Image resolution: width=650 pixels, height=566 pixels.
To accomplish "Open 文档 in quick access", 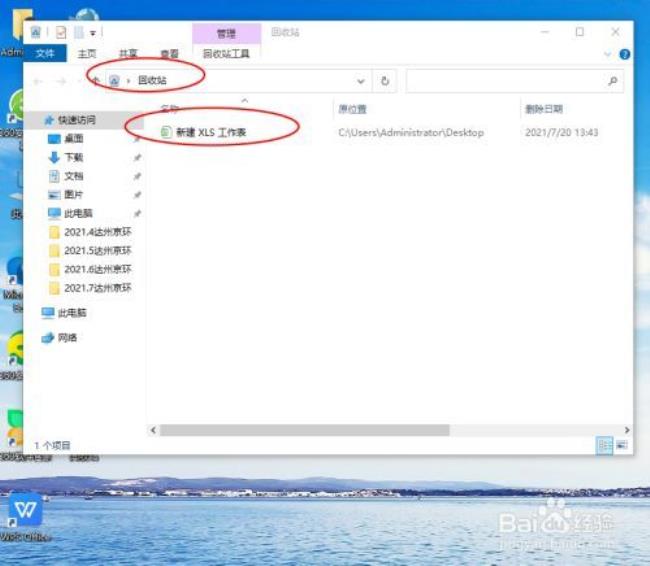I will [x=74, y=176].
